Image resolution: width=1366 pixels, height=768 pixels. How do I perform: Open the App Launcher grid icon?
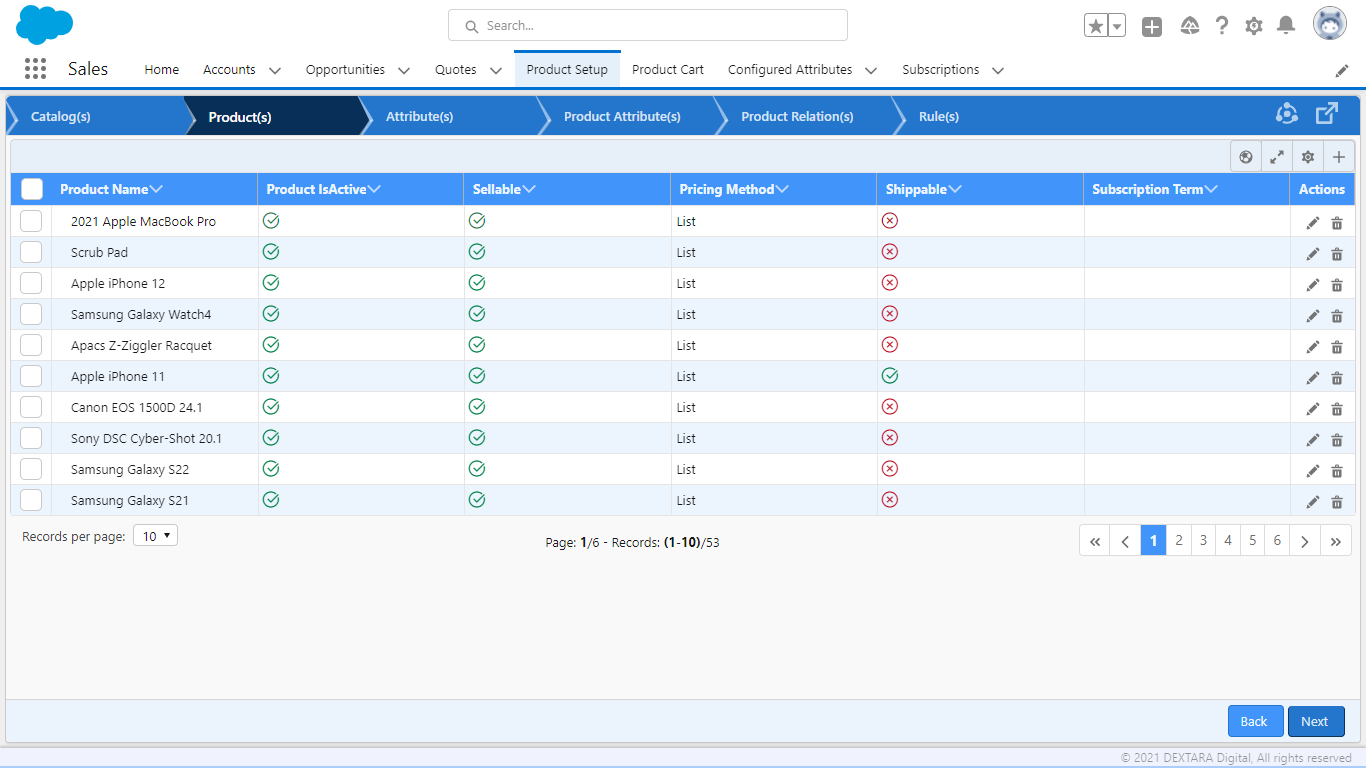pyautogui.click(x=35, y=68)
